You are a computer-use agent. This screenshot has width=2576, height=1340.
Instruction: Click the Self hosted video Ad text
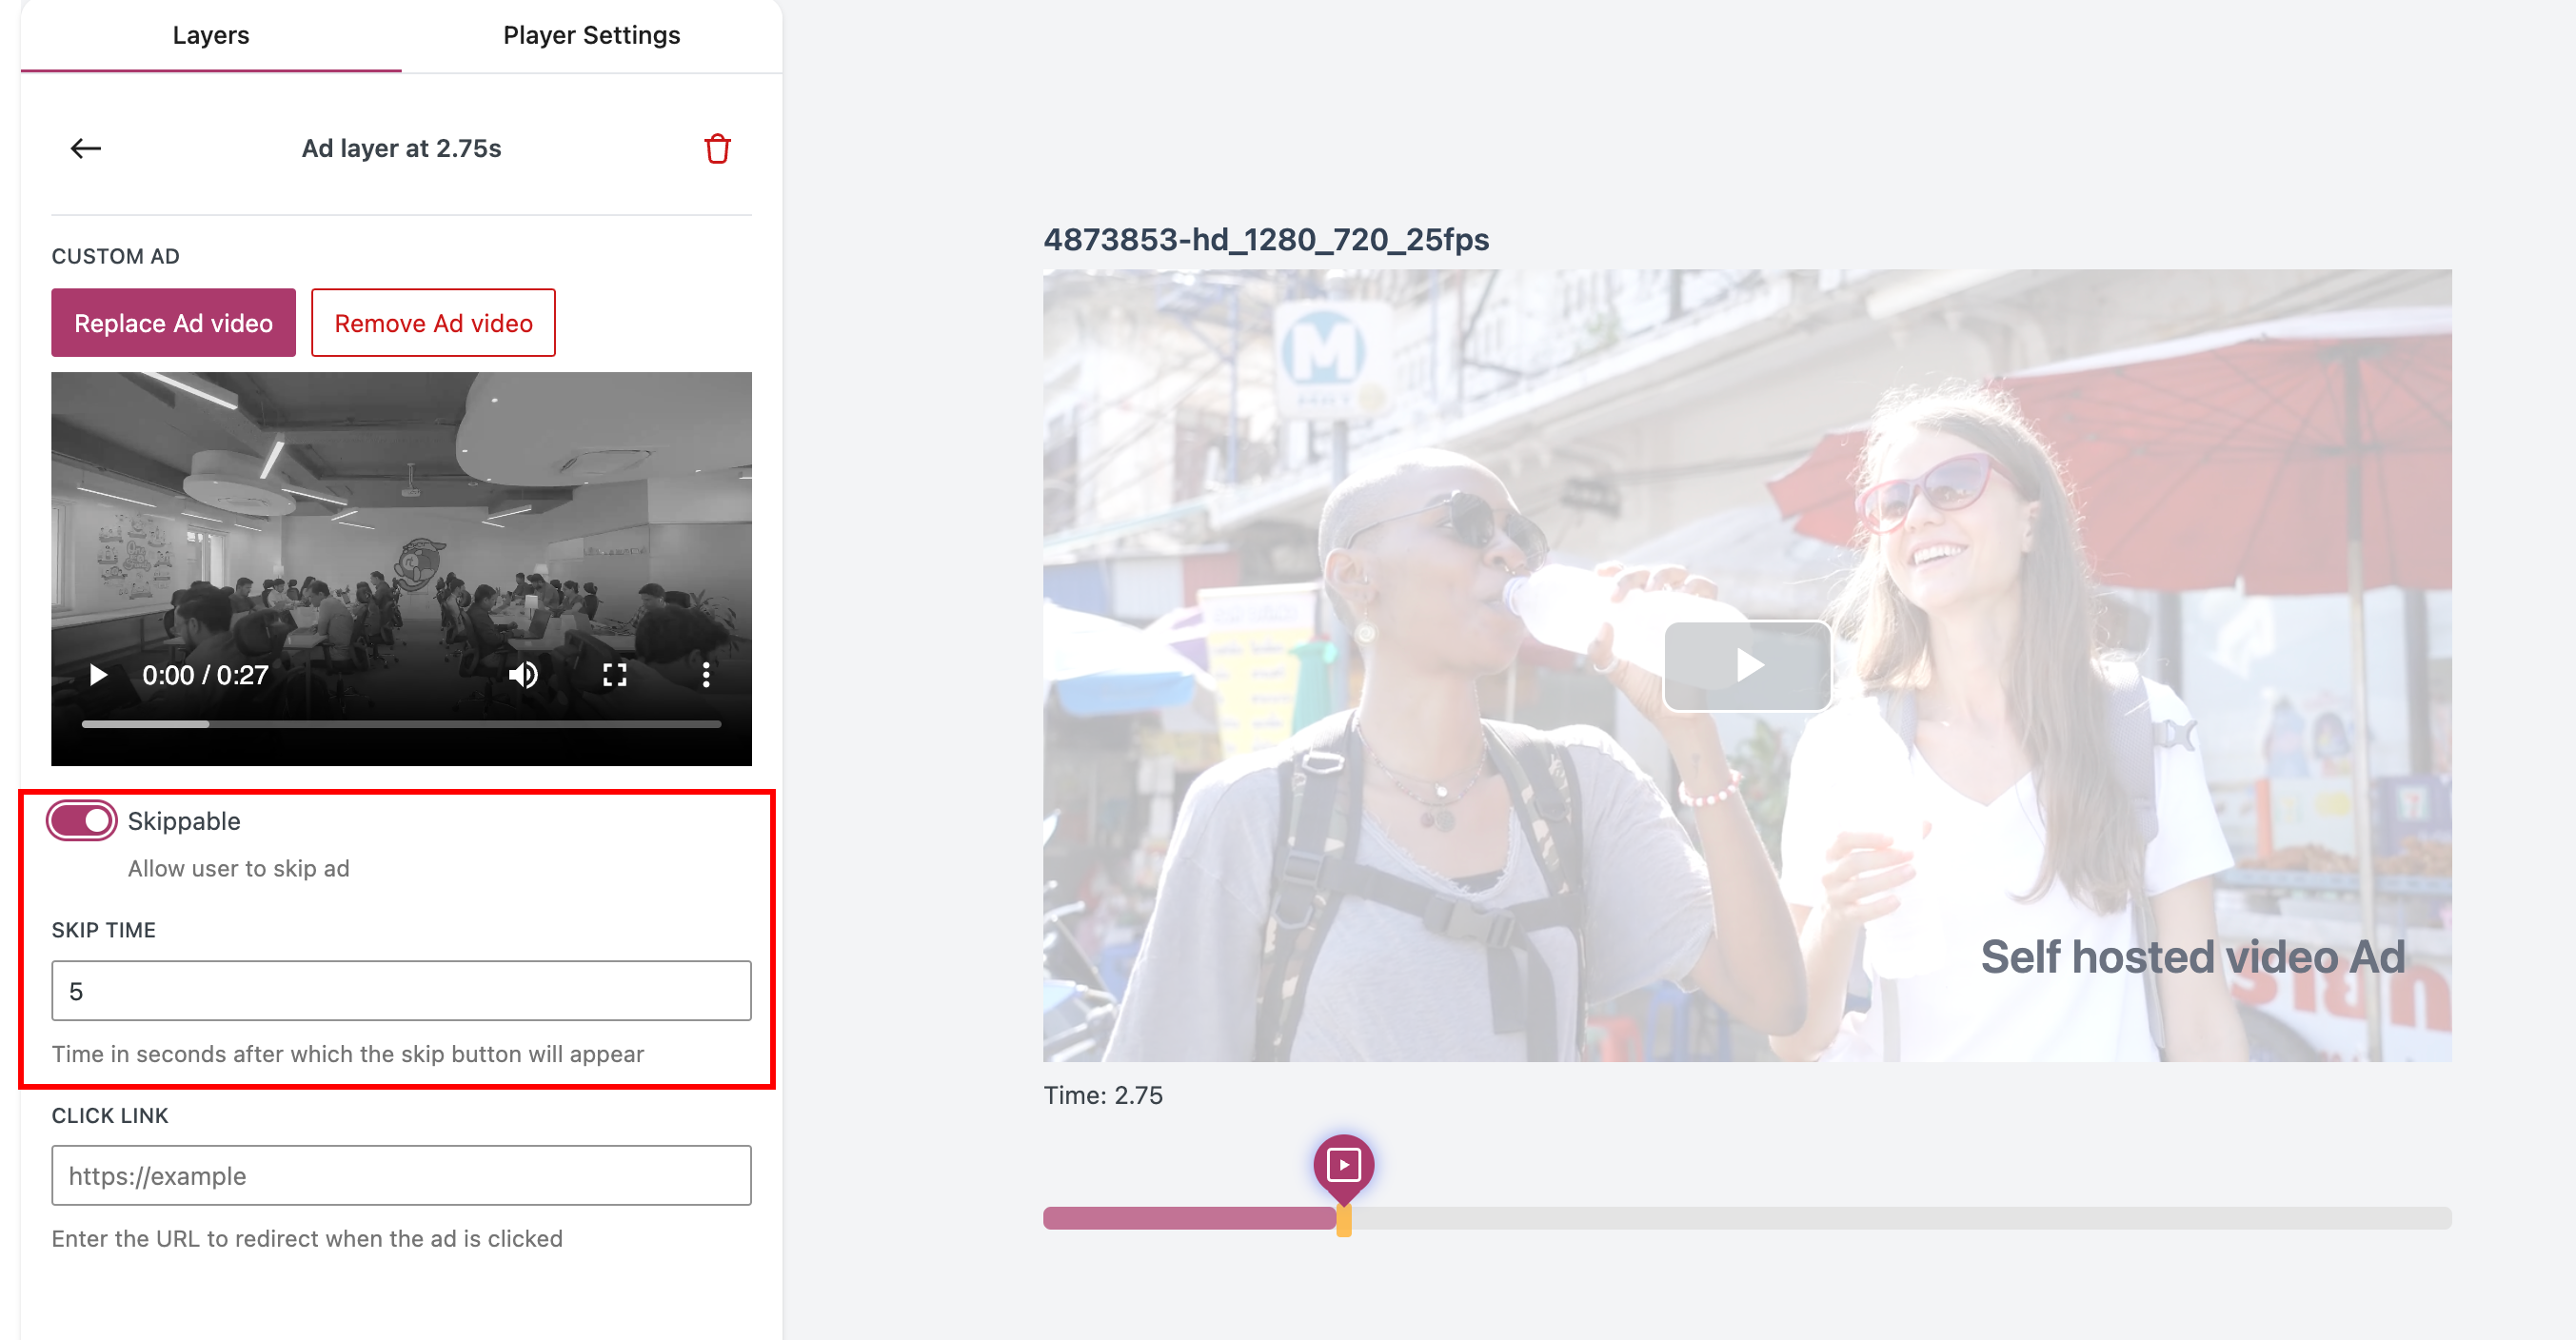pos(2192,957)
